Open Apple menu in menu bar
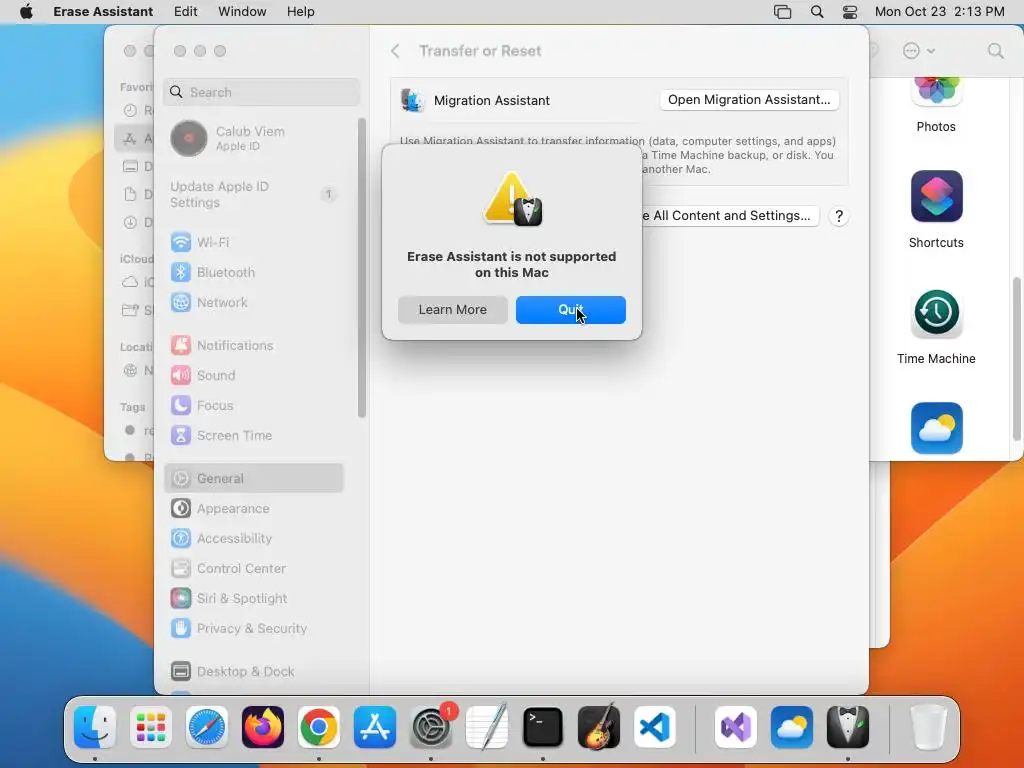Viewport: 1024px width, 768px height. tap(26, 12)
